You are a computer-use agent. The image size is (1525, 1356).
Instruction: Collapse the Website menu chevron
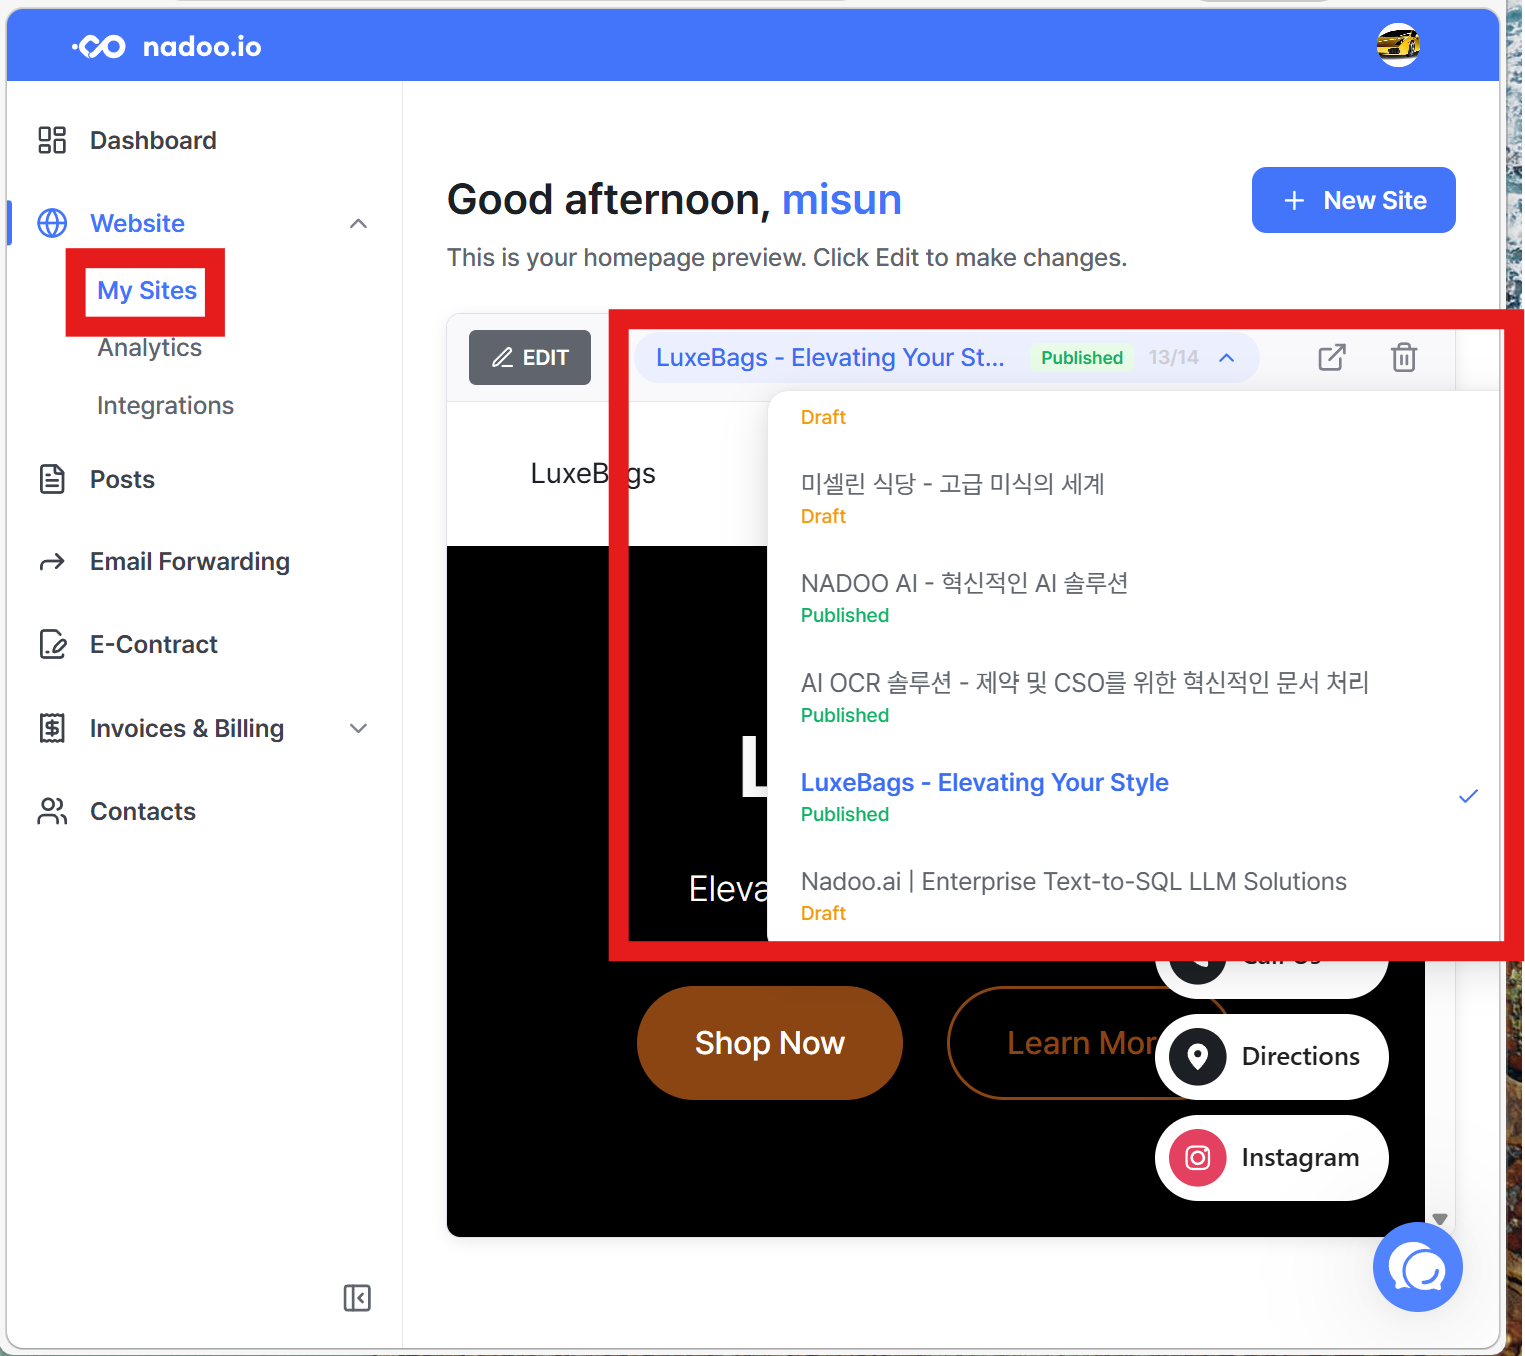tap(358, 223)
